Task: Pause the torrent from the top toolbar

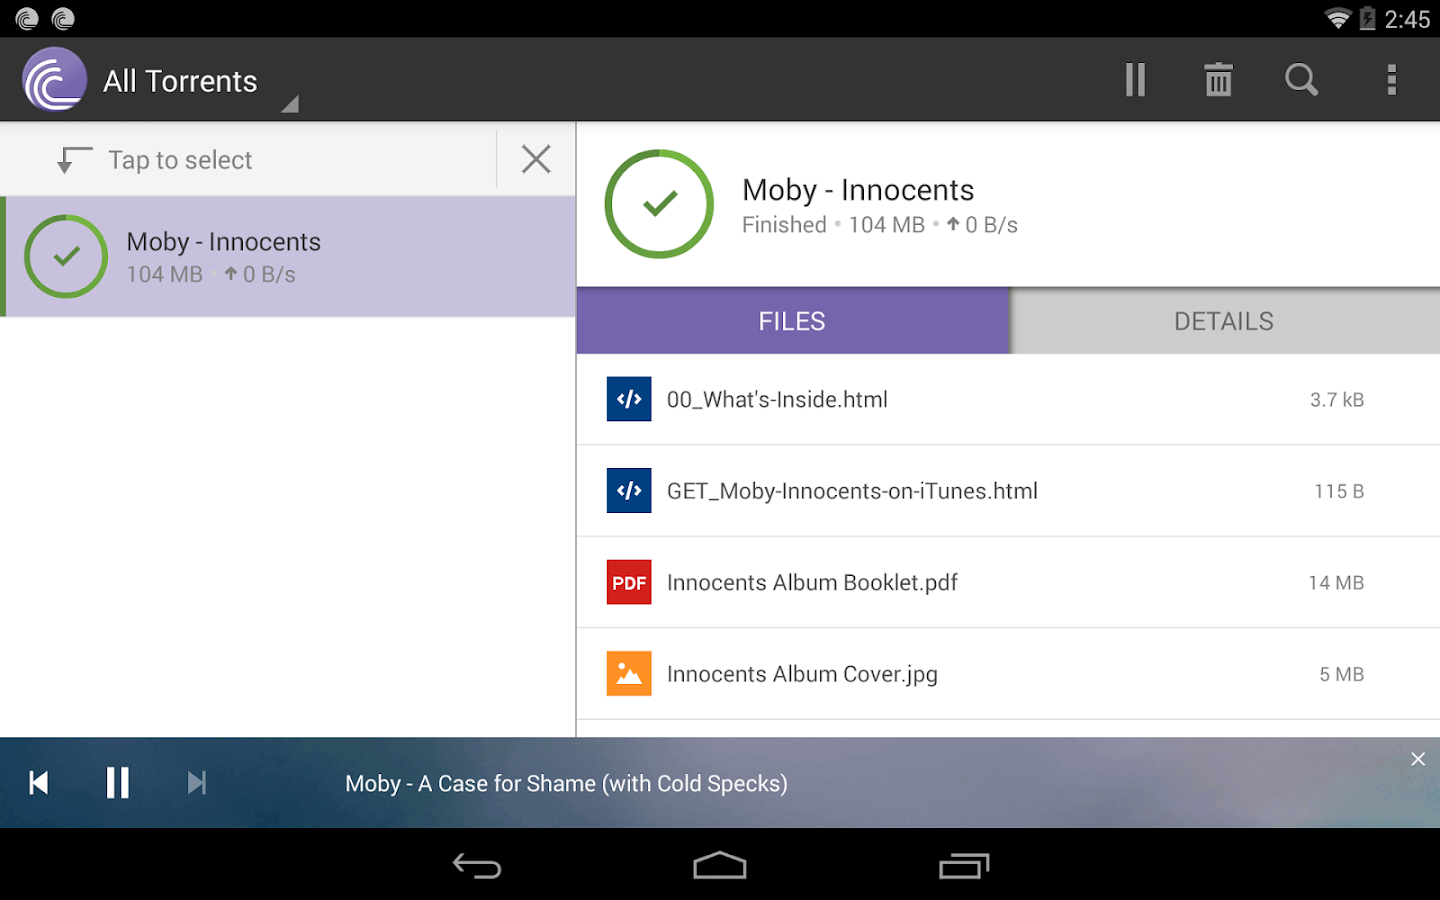Action: click(x=1135, y=80)
